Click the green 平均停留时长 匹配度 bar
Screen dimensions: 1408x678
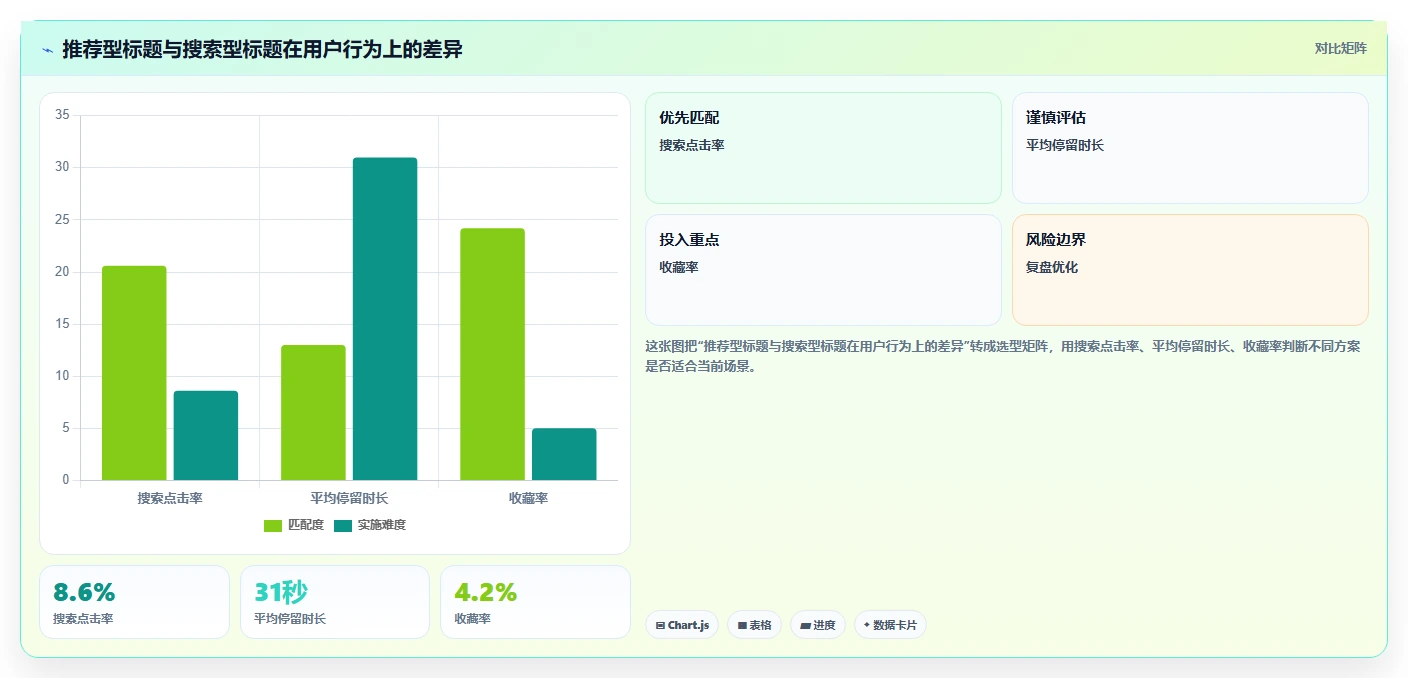click(313, 412)
